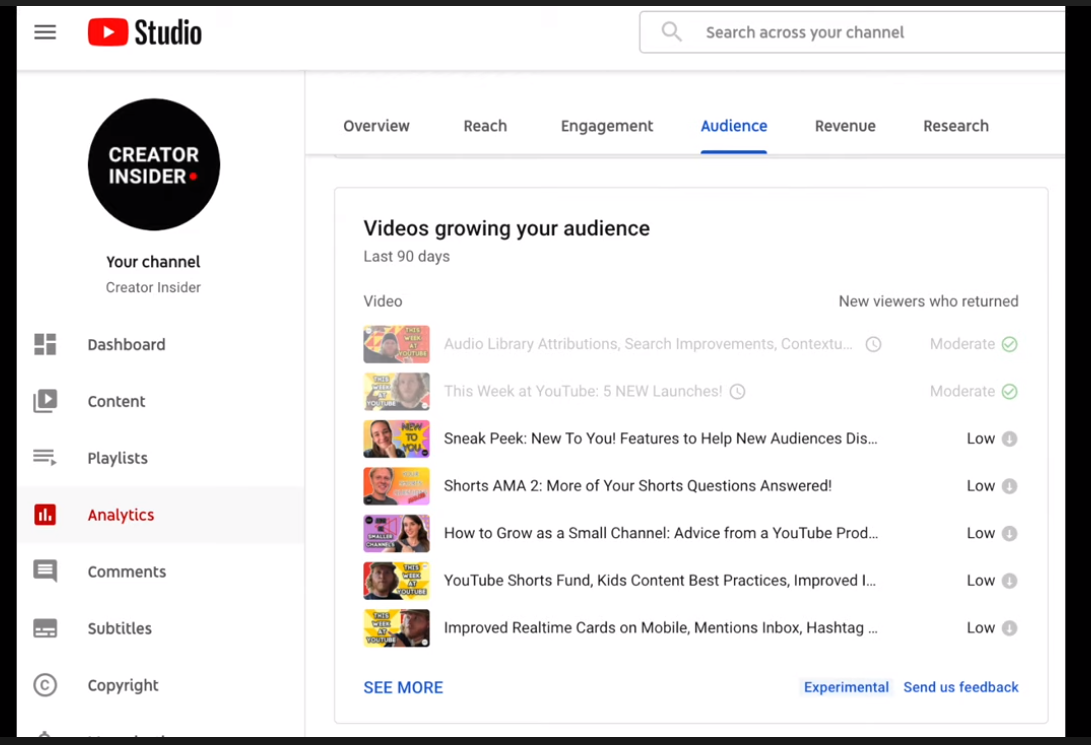The width and height of the screenshot is (1091, 745).
Task: Click Low indicator icon for Small Channel video
Action: 1010,534
